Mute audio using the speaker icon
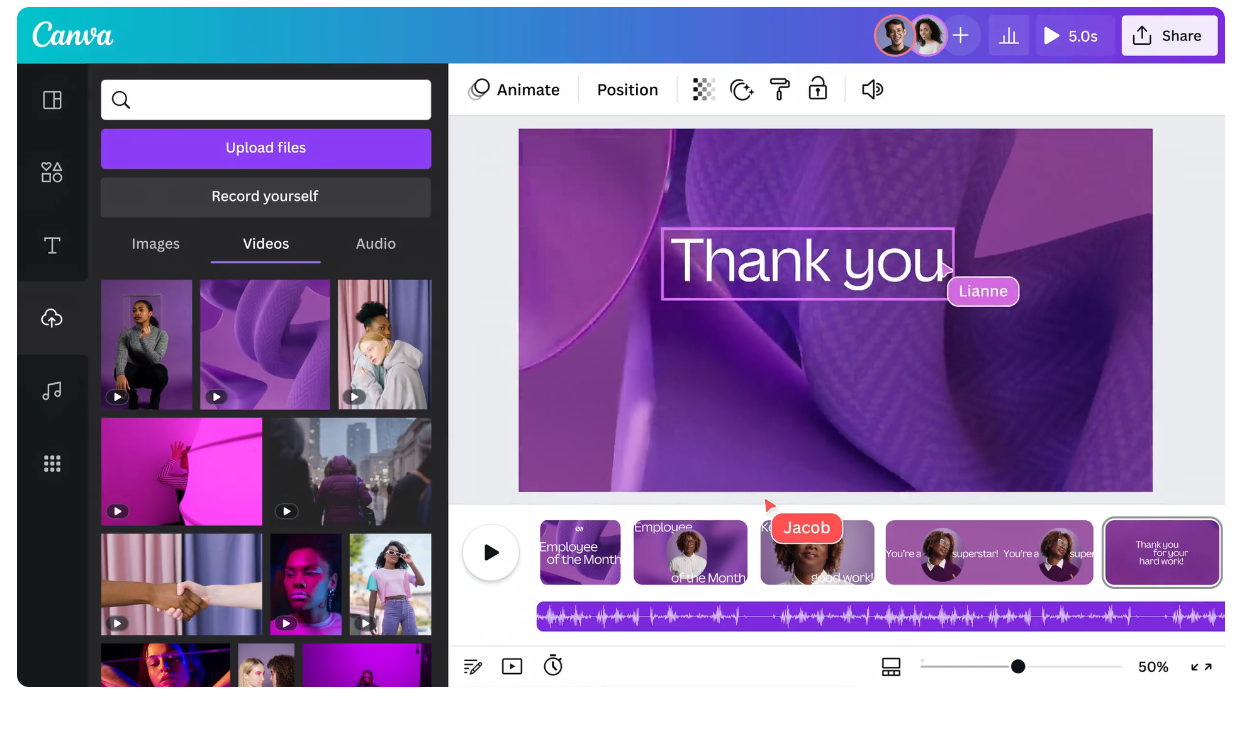This screenshot has width=1253, height=732. 872,89
